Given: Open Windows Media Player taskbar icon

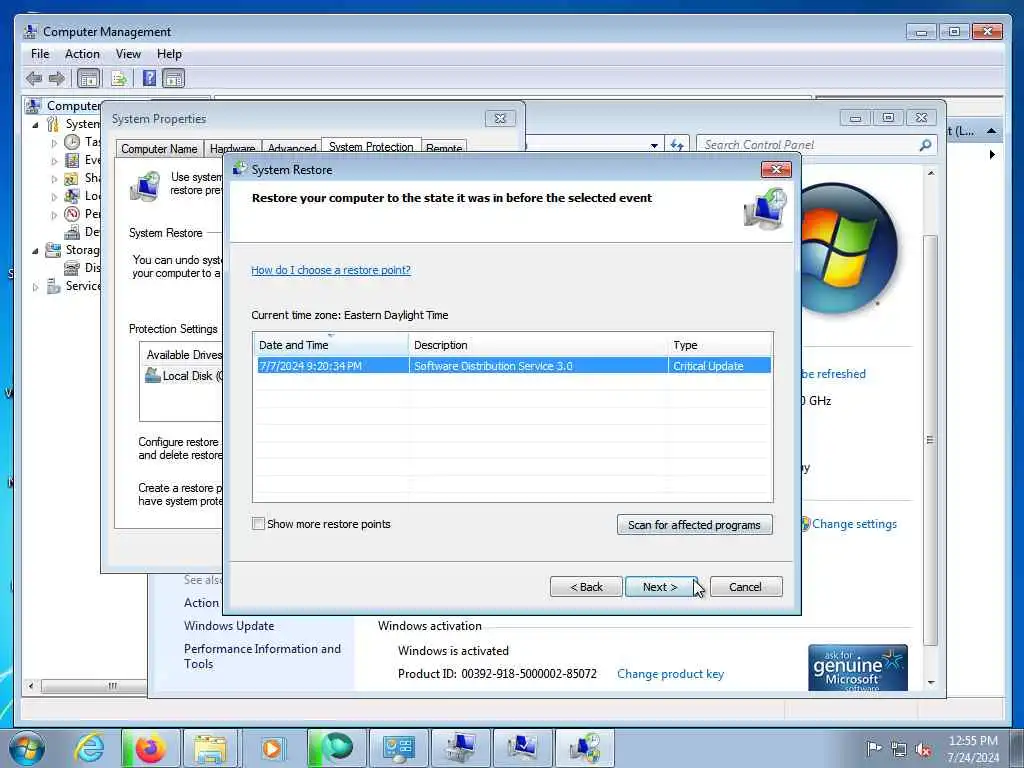Looking at the screenshot, I should click(x=272, y=748).
